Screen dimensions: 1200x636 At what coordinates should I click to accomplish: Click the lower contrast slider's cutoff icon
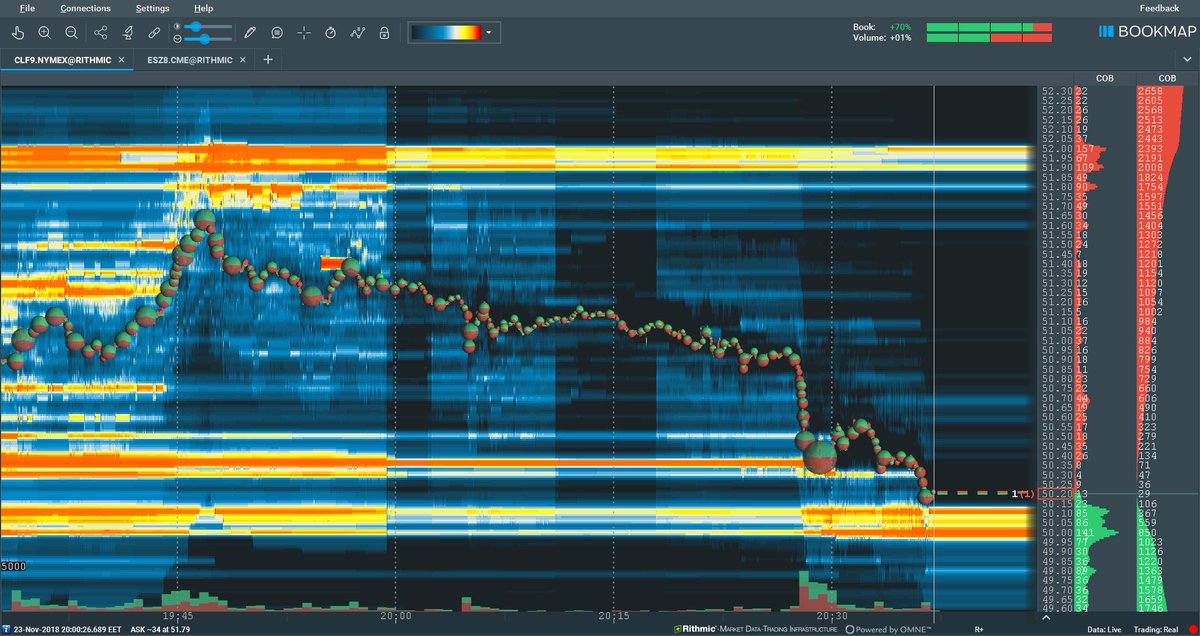click(x=177, y=39)
